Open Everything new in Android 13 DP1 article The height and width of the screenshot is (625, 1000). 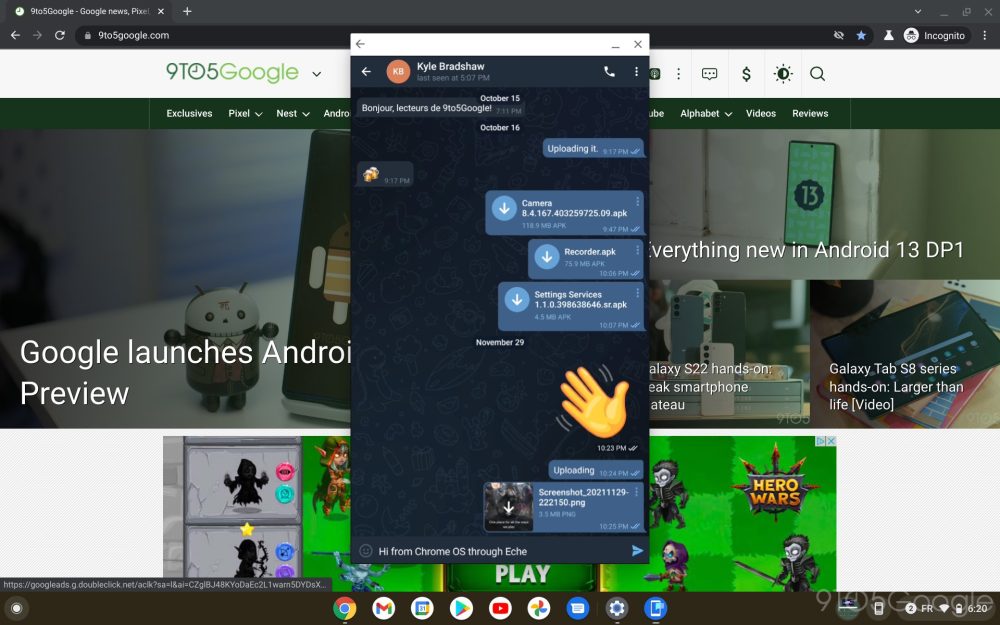pos(805,250)
